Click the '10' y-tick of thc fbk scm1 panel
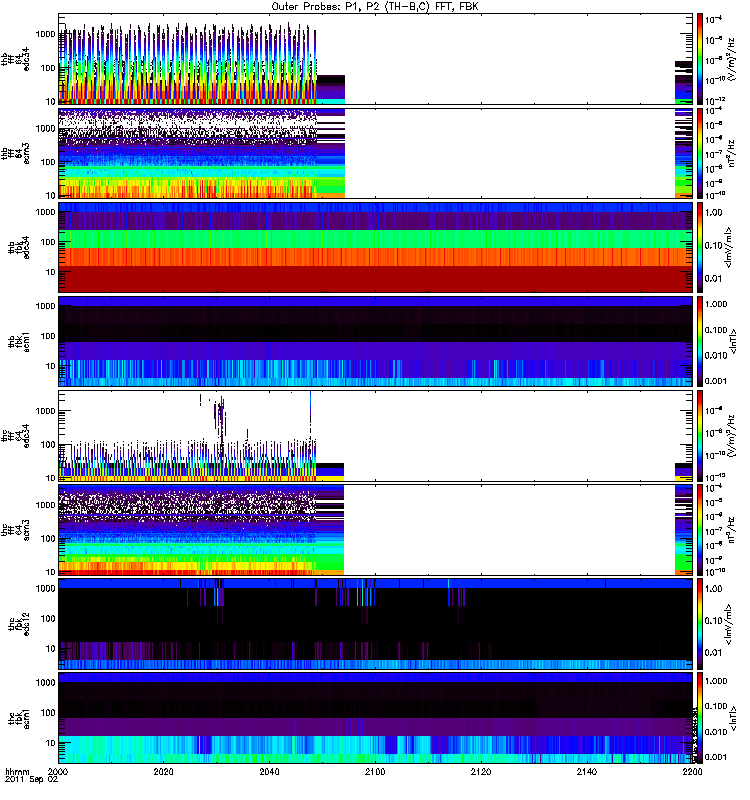 click(51, 743)
